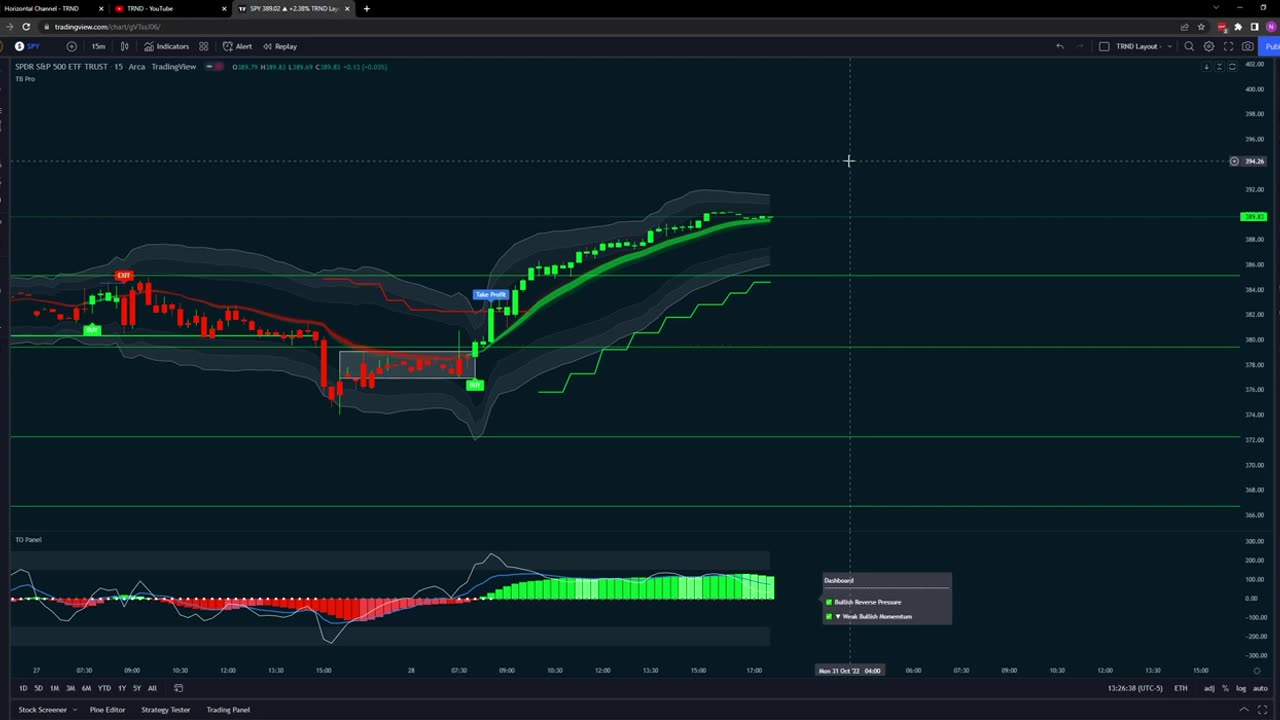Bookmark this page with star icon
The height and width of the screenshot is (720, 1280).
pos(1201,27)
